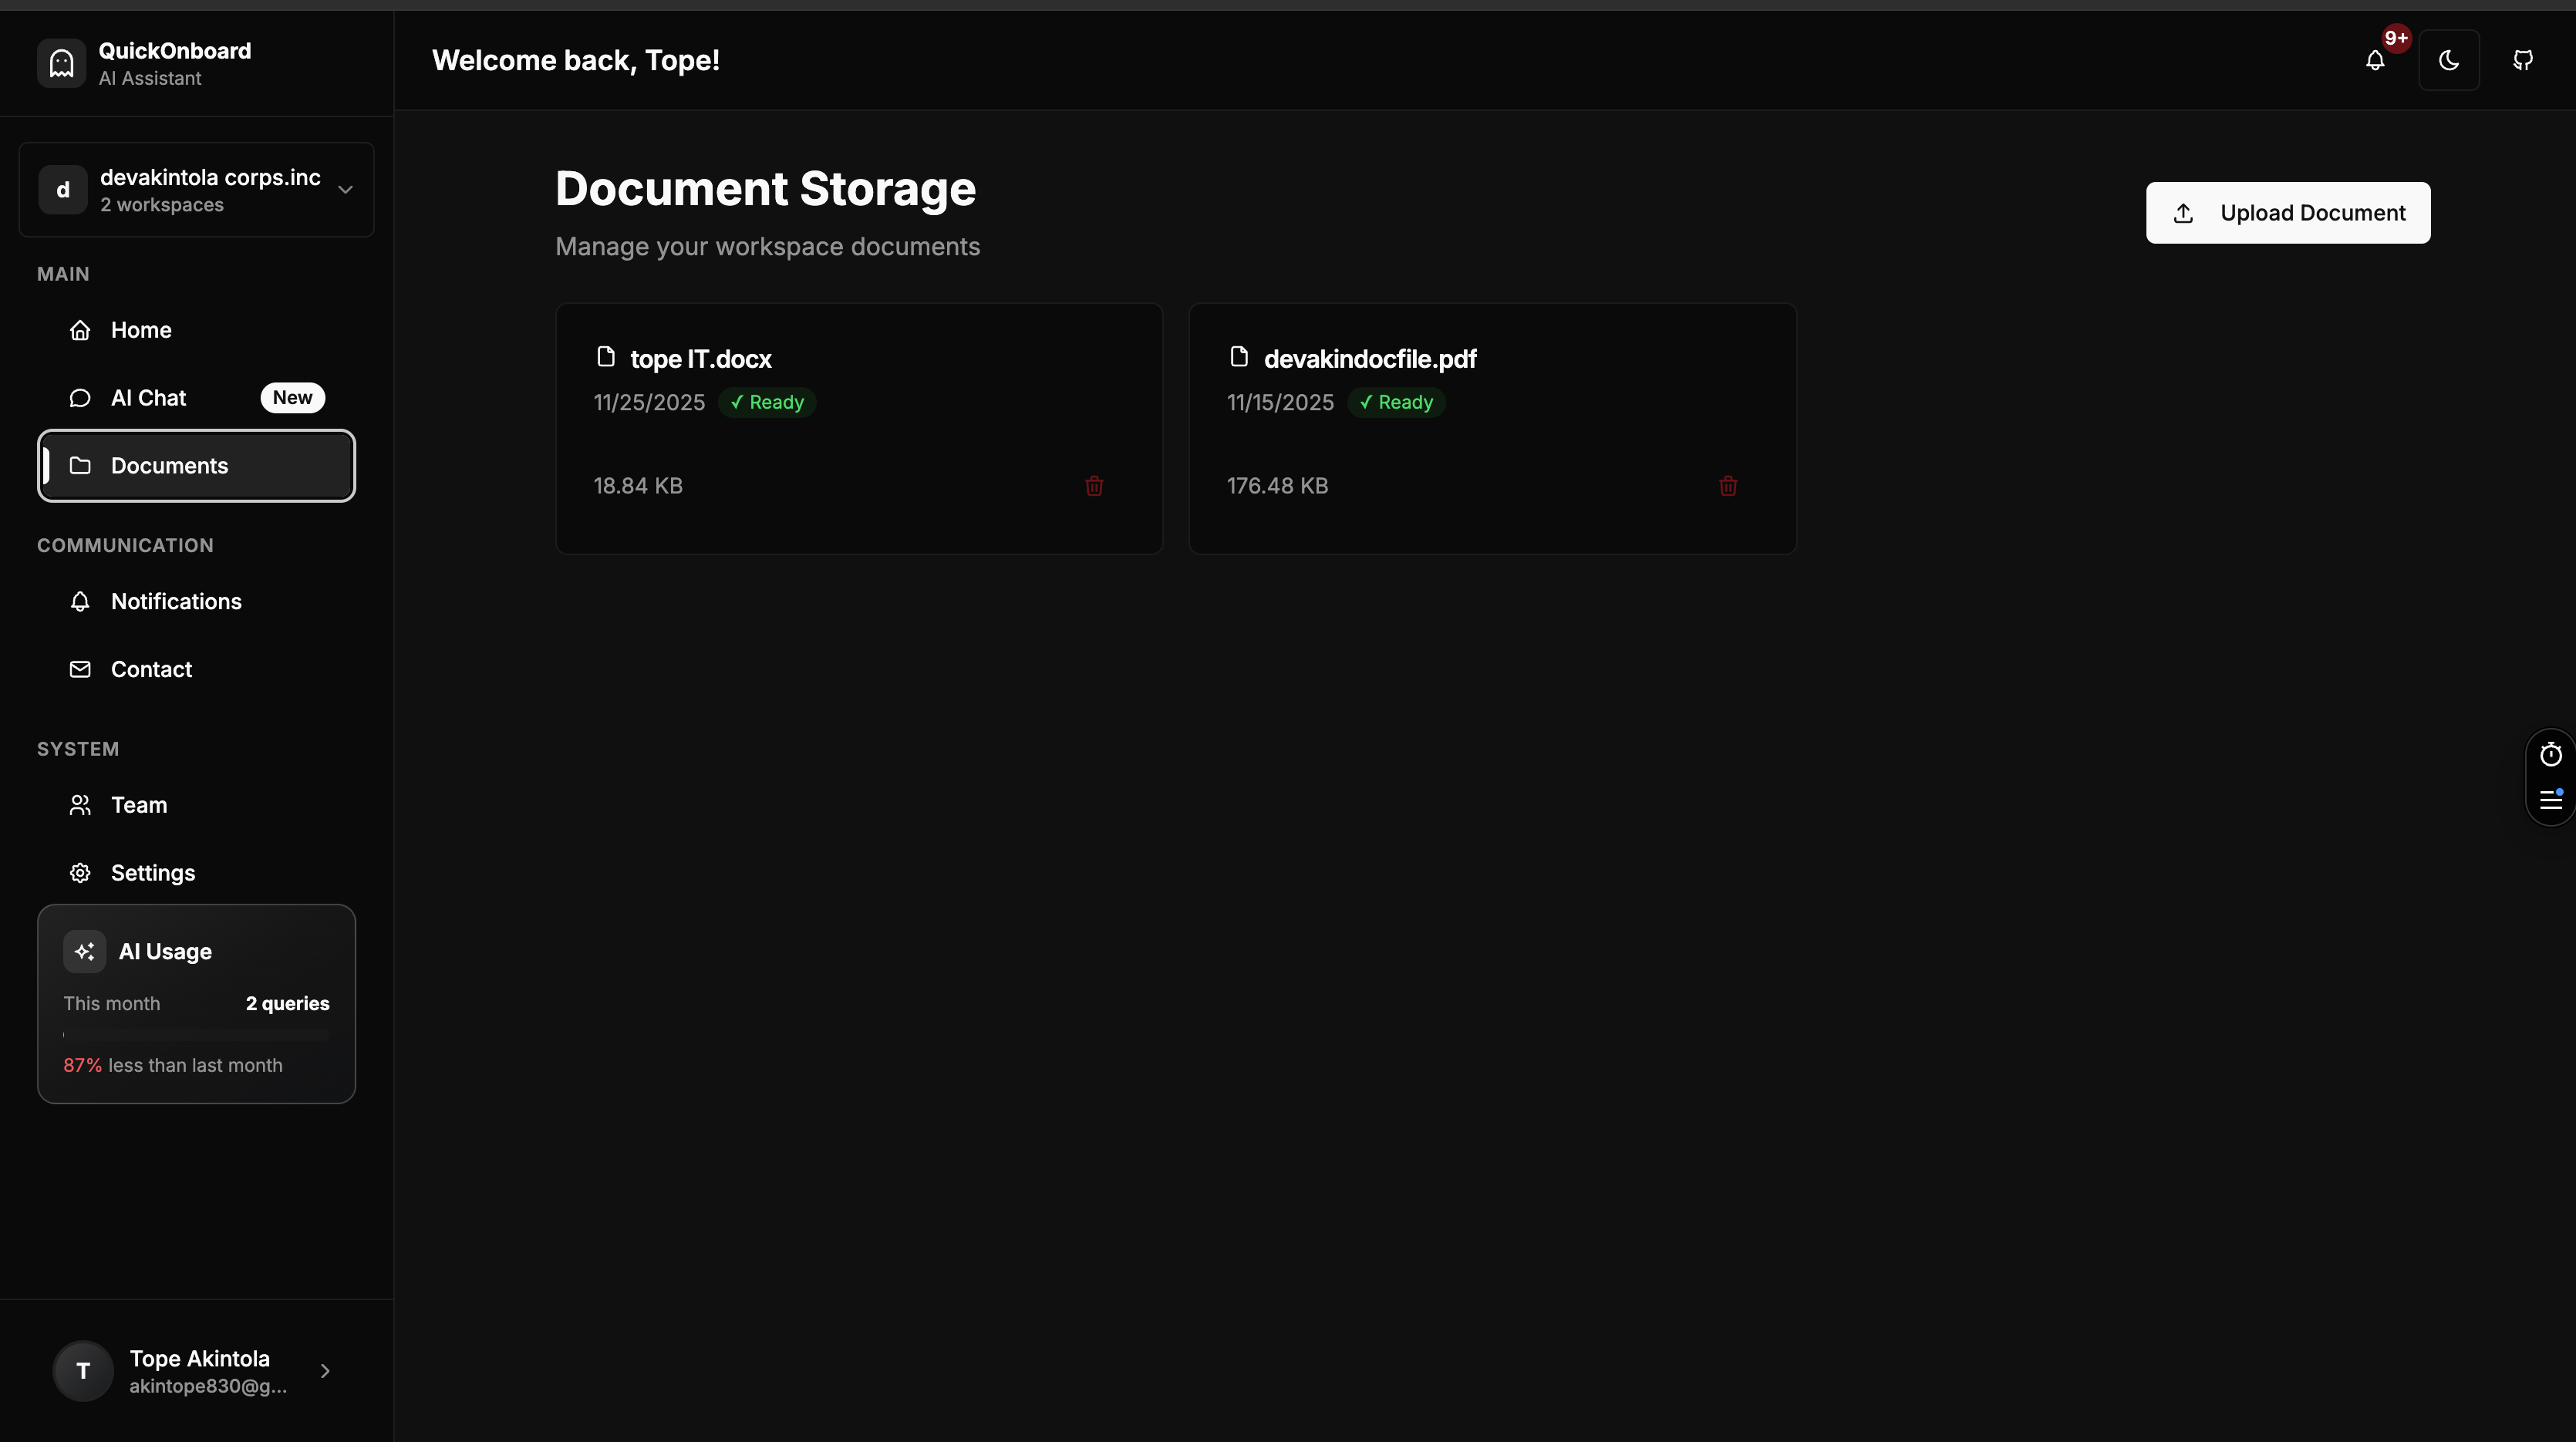Delete devakindocfile.pdf using its trash icon
The height and width of the screenshot is (1442, 2576).
[x=1728, y=486]
